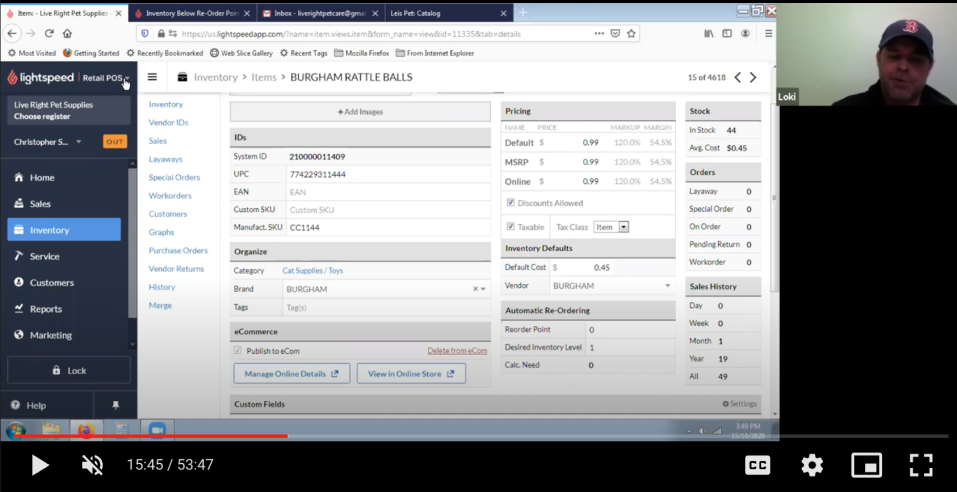Click the Reorder Point field
The width and height of the screenshot is (957, 492).
click(630, 330)
